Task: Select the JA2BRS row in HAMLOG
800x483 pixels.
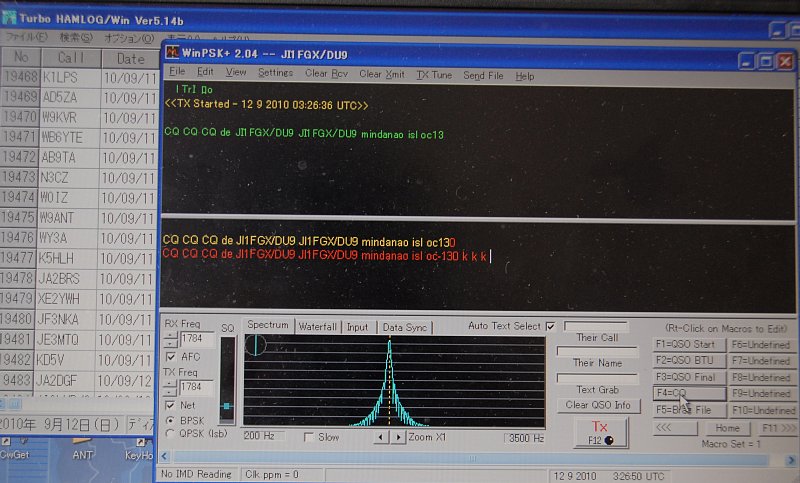Action: click(x=78, y=278)
